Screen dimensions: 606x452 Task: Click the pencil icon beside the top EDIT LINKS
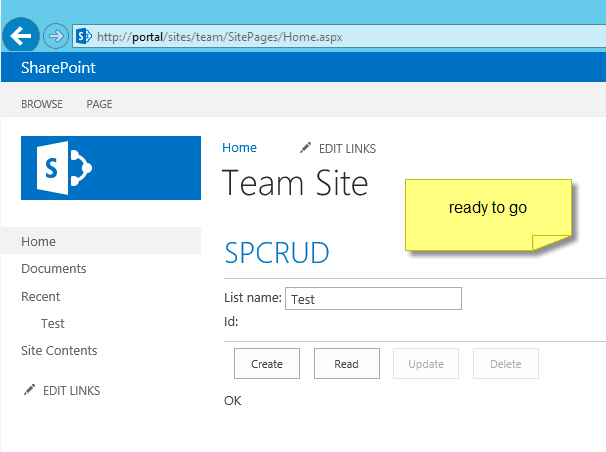pos(305,148)
